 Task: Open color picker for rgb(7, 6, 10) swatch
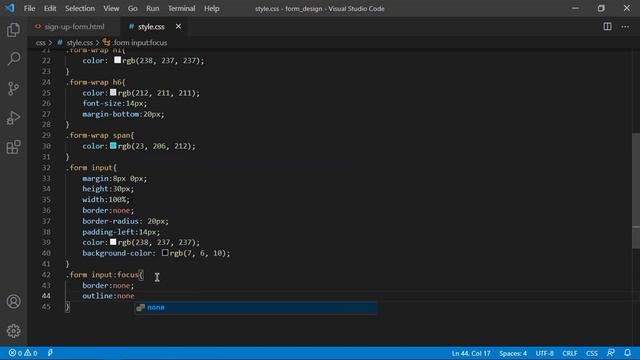click(x=165, y=253)
